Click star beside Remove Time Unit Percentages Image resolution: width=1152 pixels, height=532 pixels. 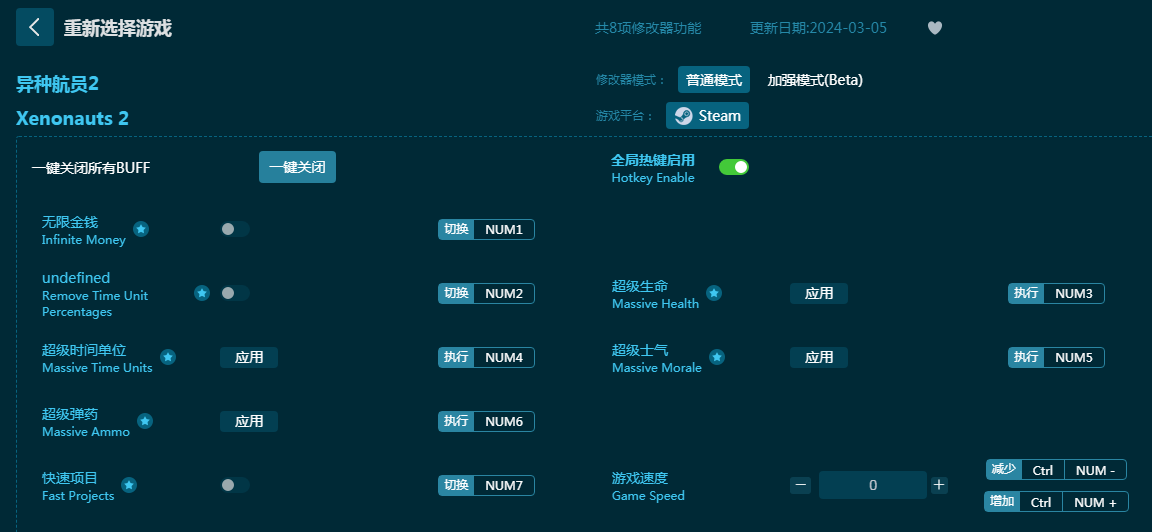202,293
